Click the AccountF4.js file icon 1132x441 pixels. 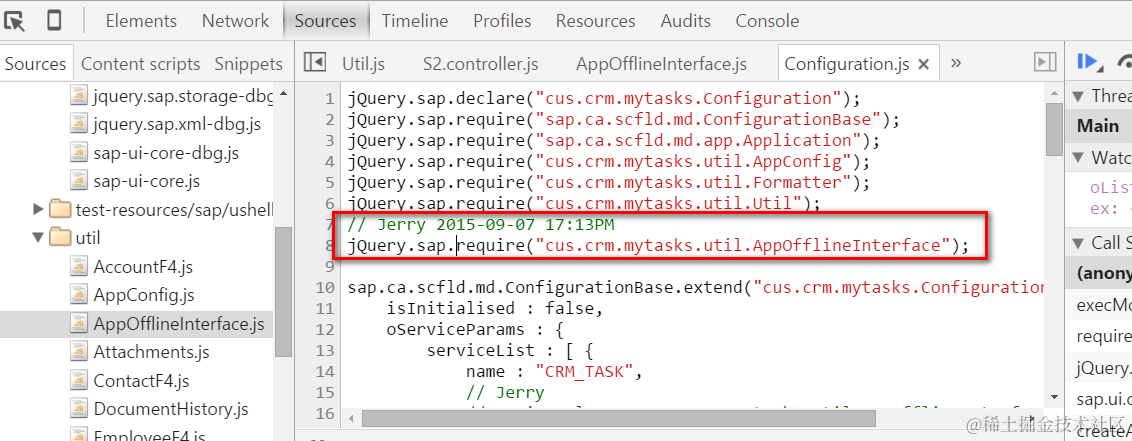78,266
